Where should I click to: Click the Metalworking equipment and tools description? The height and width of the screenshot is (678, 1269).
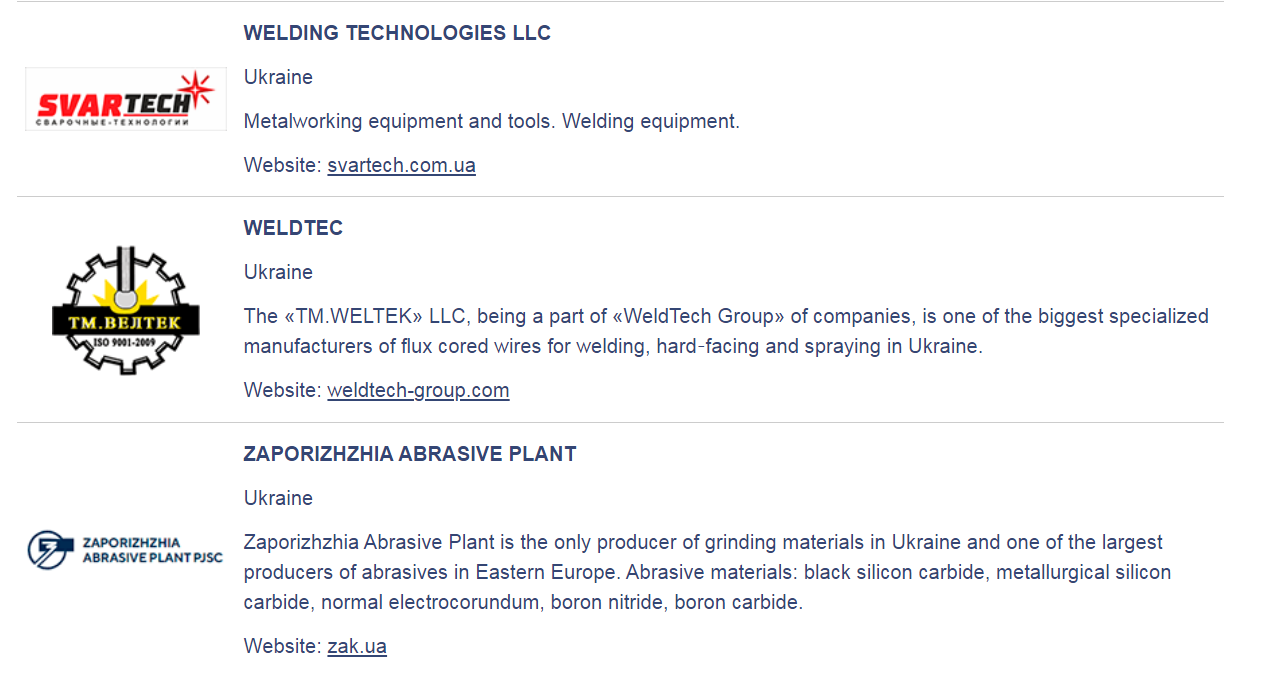491,121
